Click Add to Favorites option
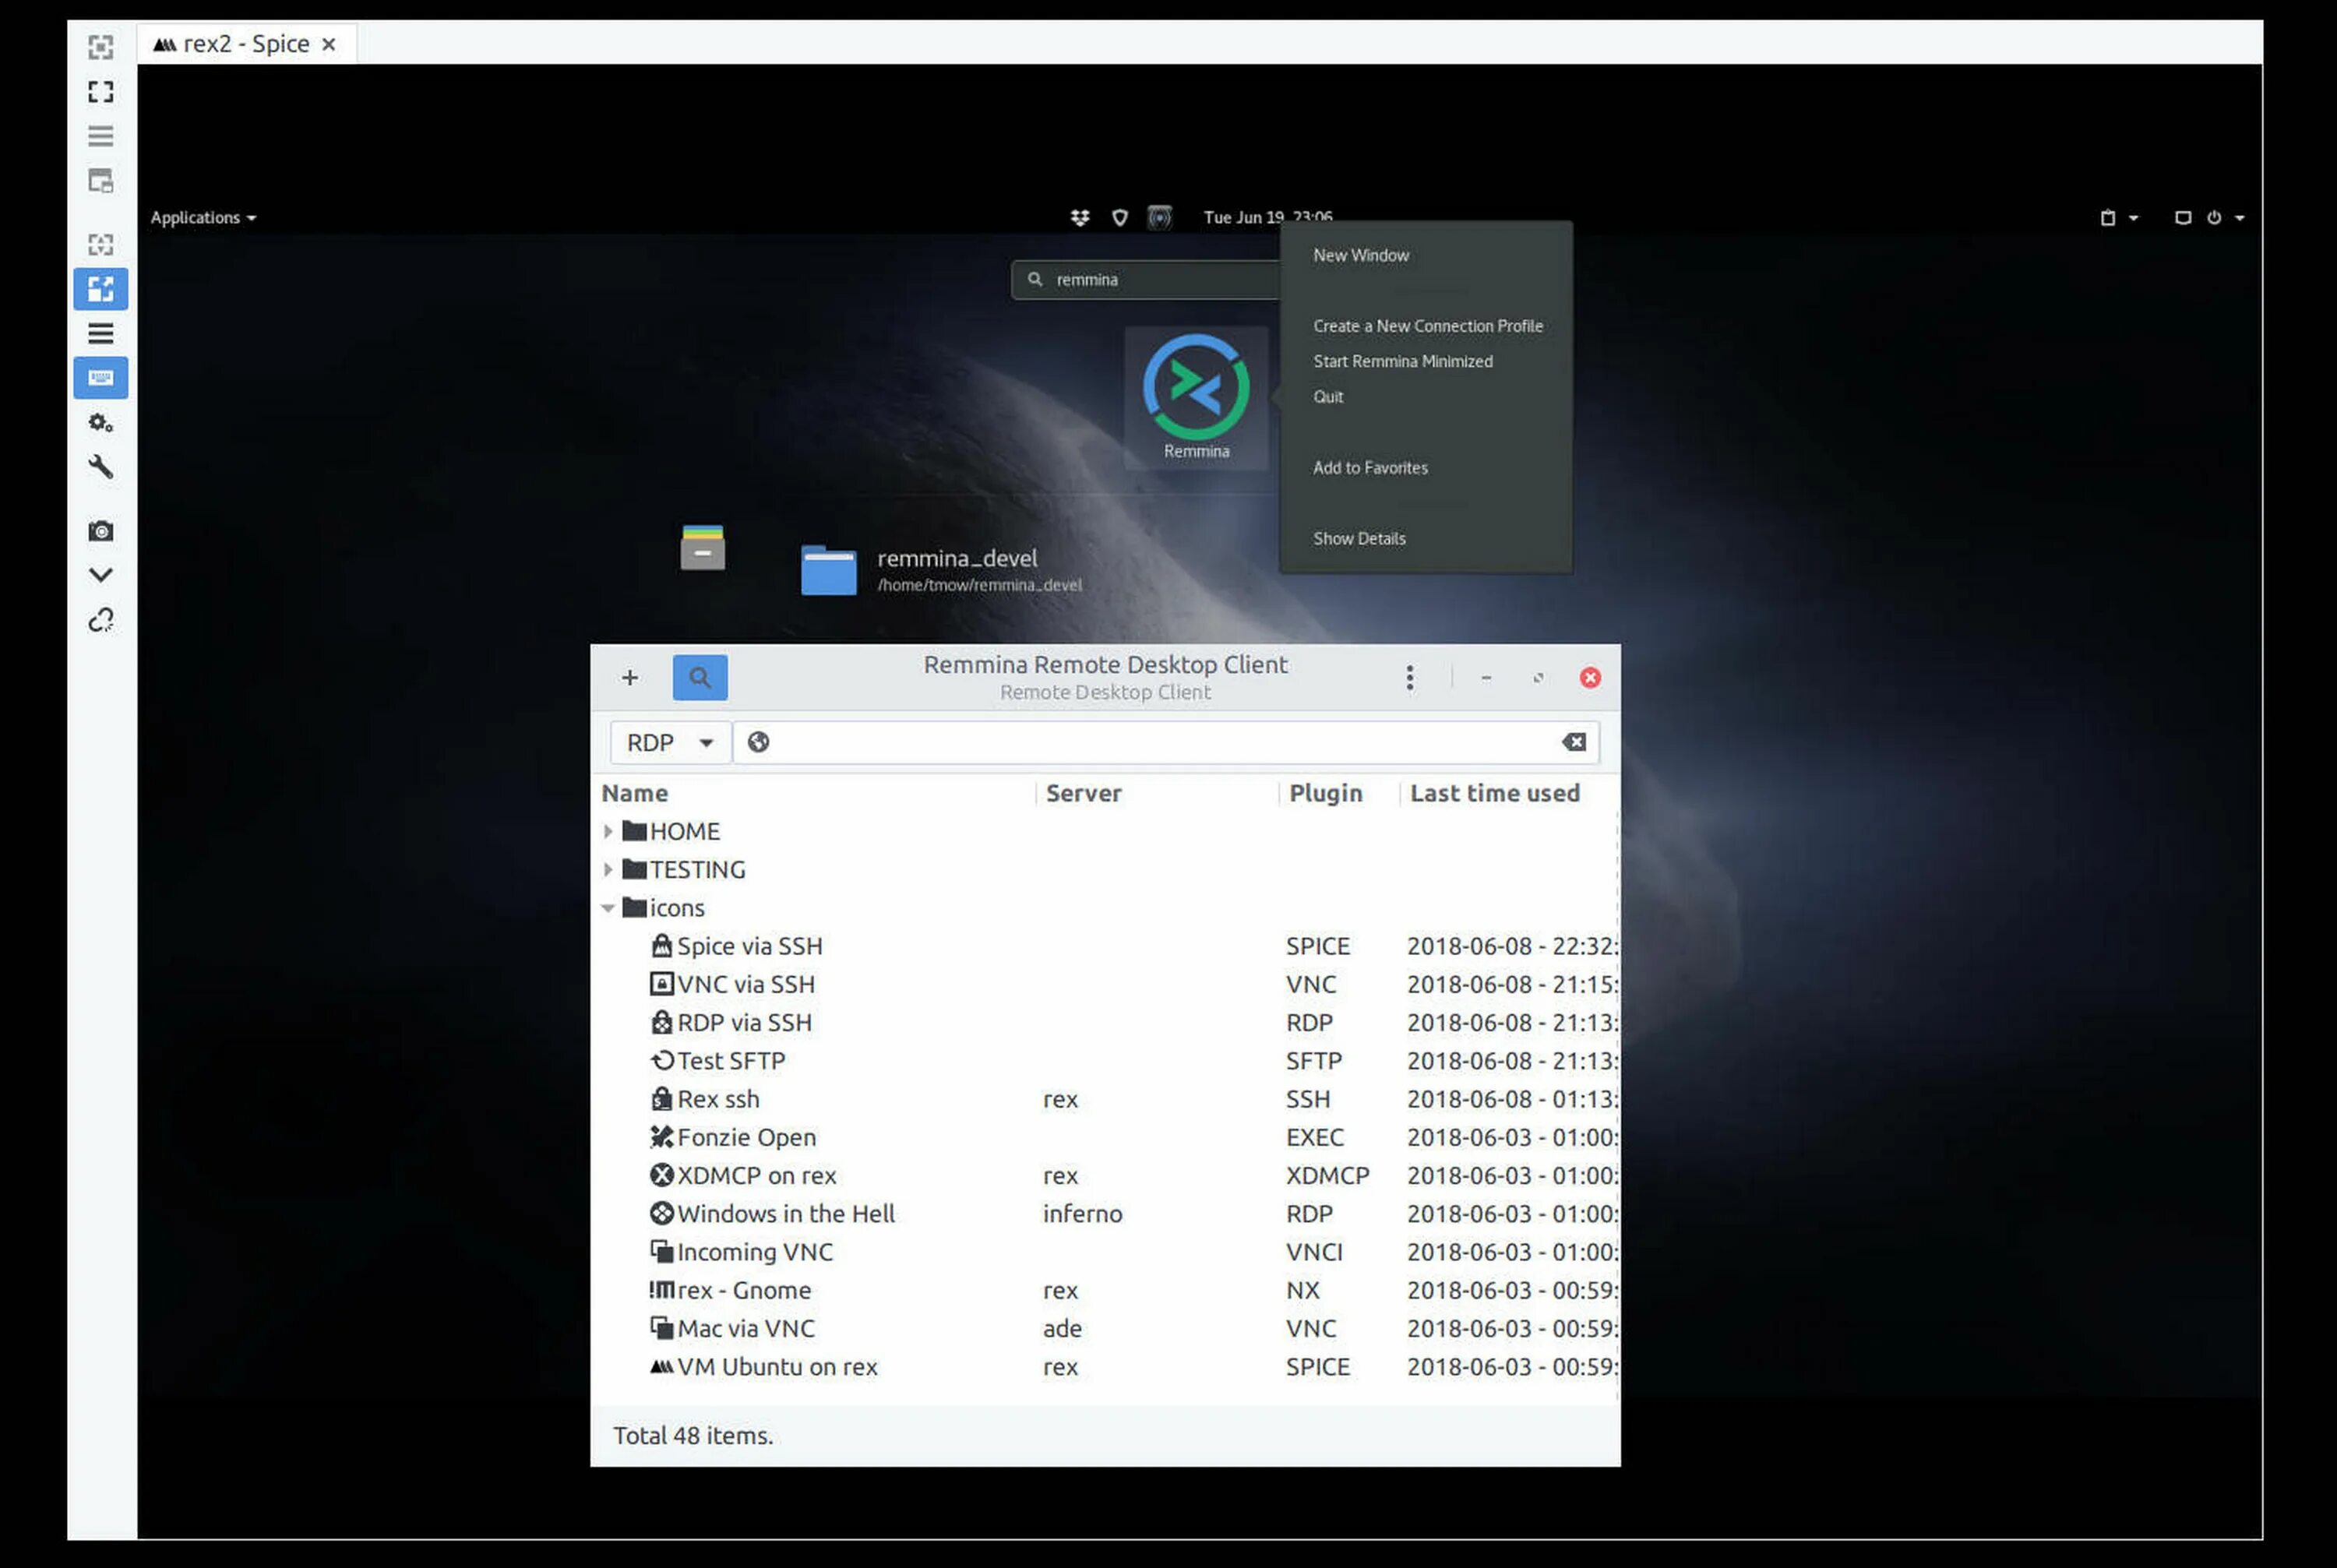 [1369, 466]
